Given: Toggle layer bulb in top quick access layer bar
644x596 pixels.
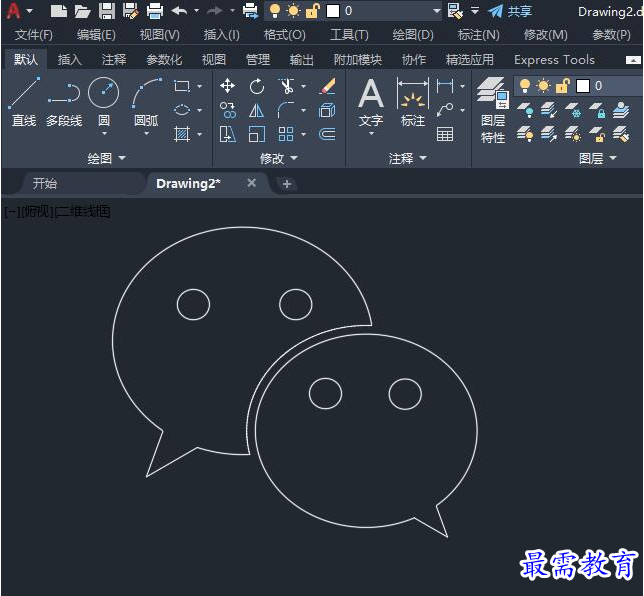Looking at the screenshot, I should [x=275, y=11].
